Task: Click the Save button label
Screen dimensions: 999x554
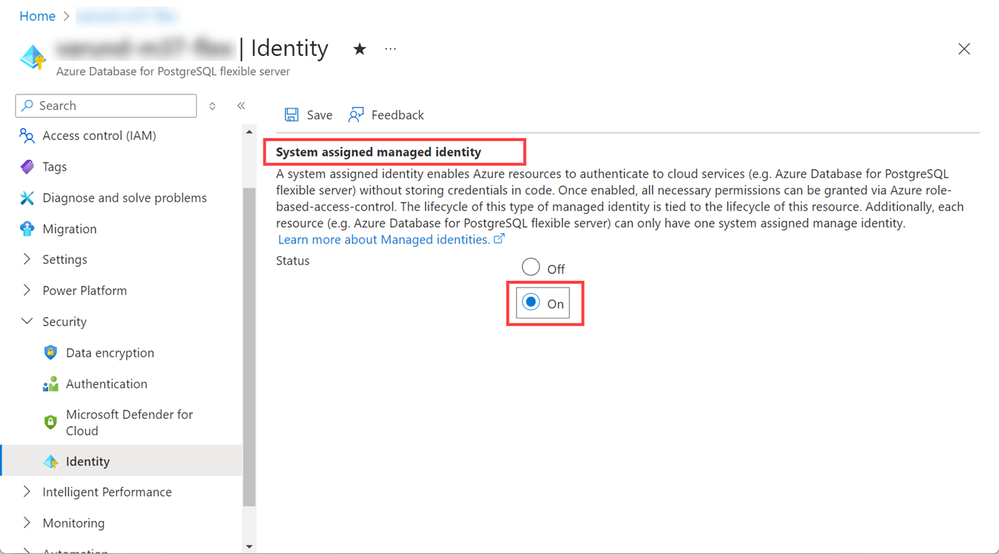Action: pyautogui.click(x=319, y=115)
